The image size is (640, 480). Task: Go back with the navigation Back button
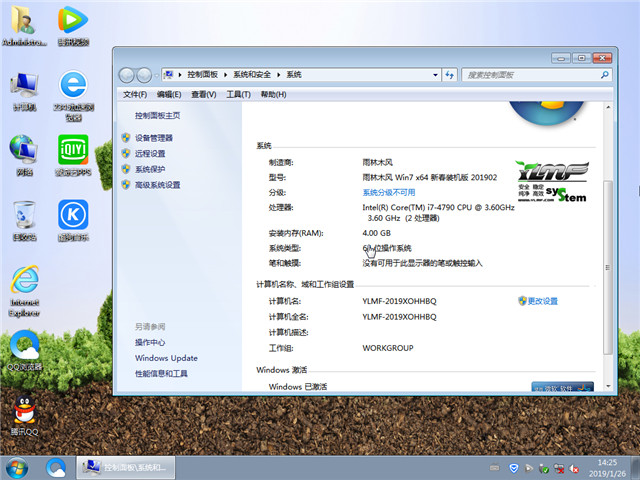[127, 75]
